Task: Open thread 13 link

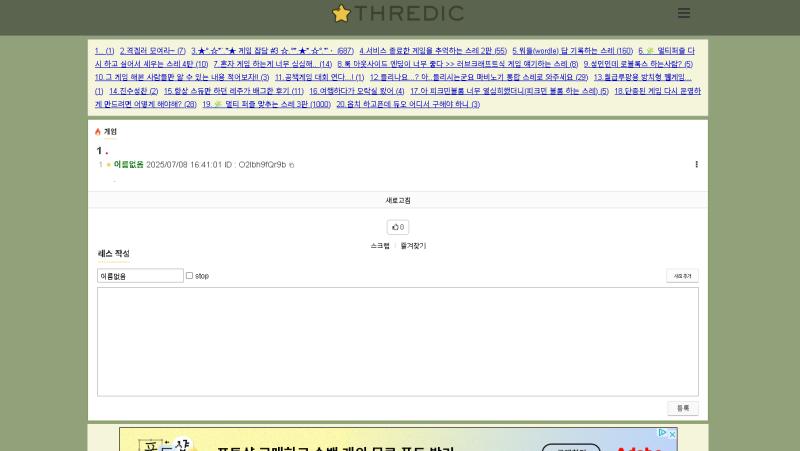Action: pyautogui.click(x=642, y=78)
